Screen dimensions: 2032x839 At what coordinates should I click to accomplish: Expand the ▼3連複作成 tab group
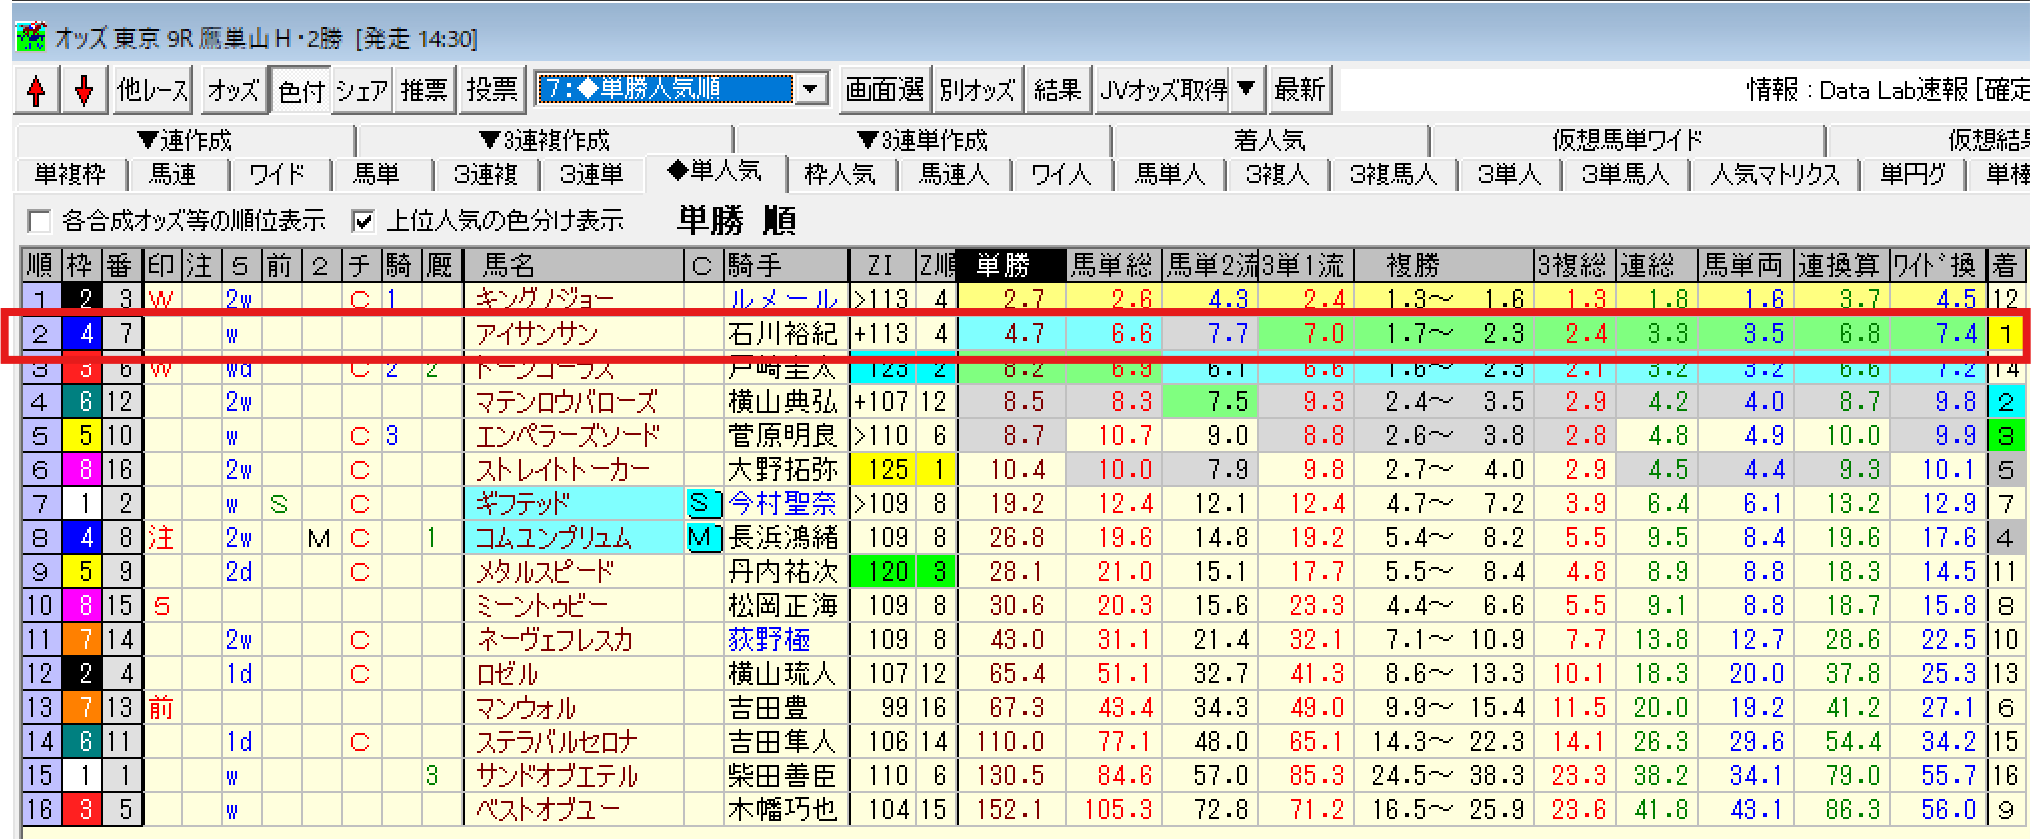point(544,140)
